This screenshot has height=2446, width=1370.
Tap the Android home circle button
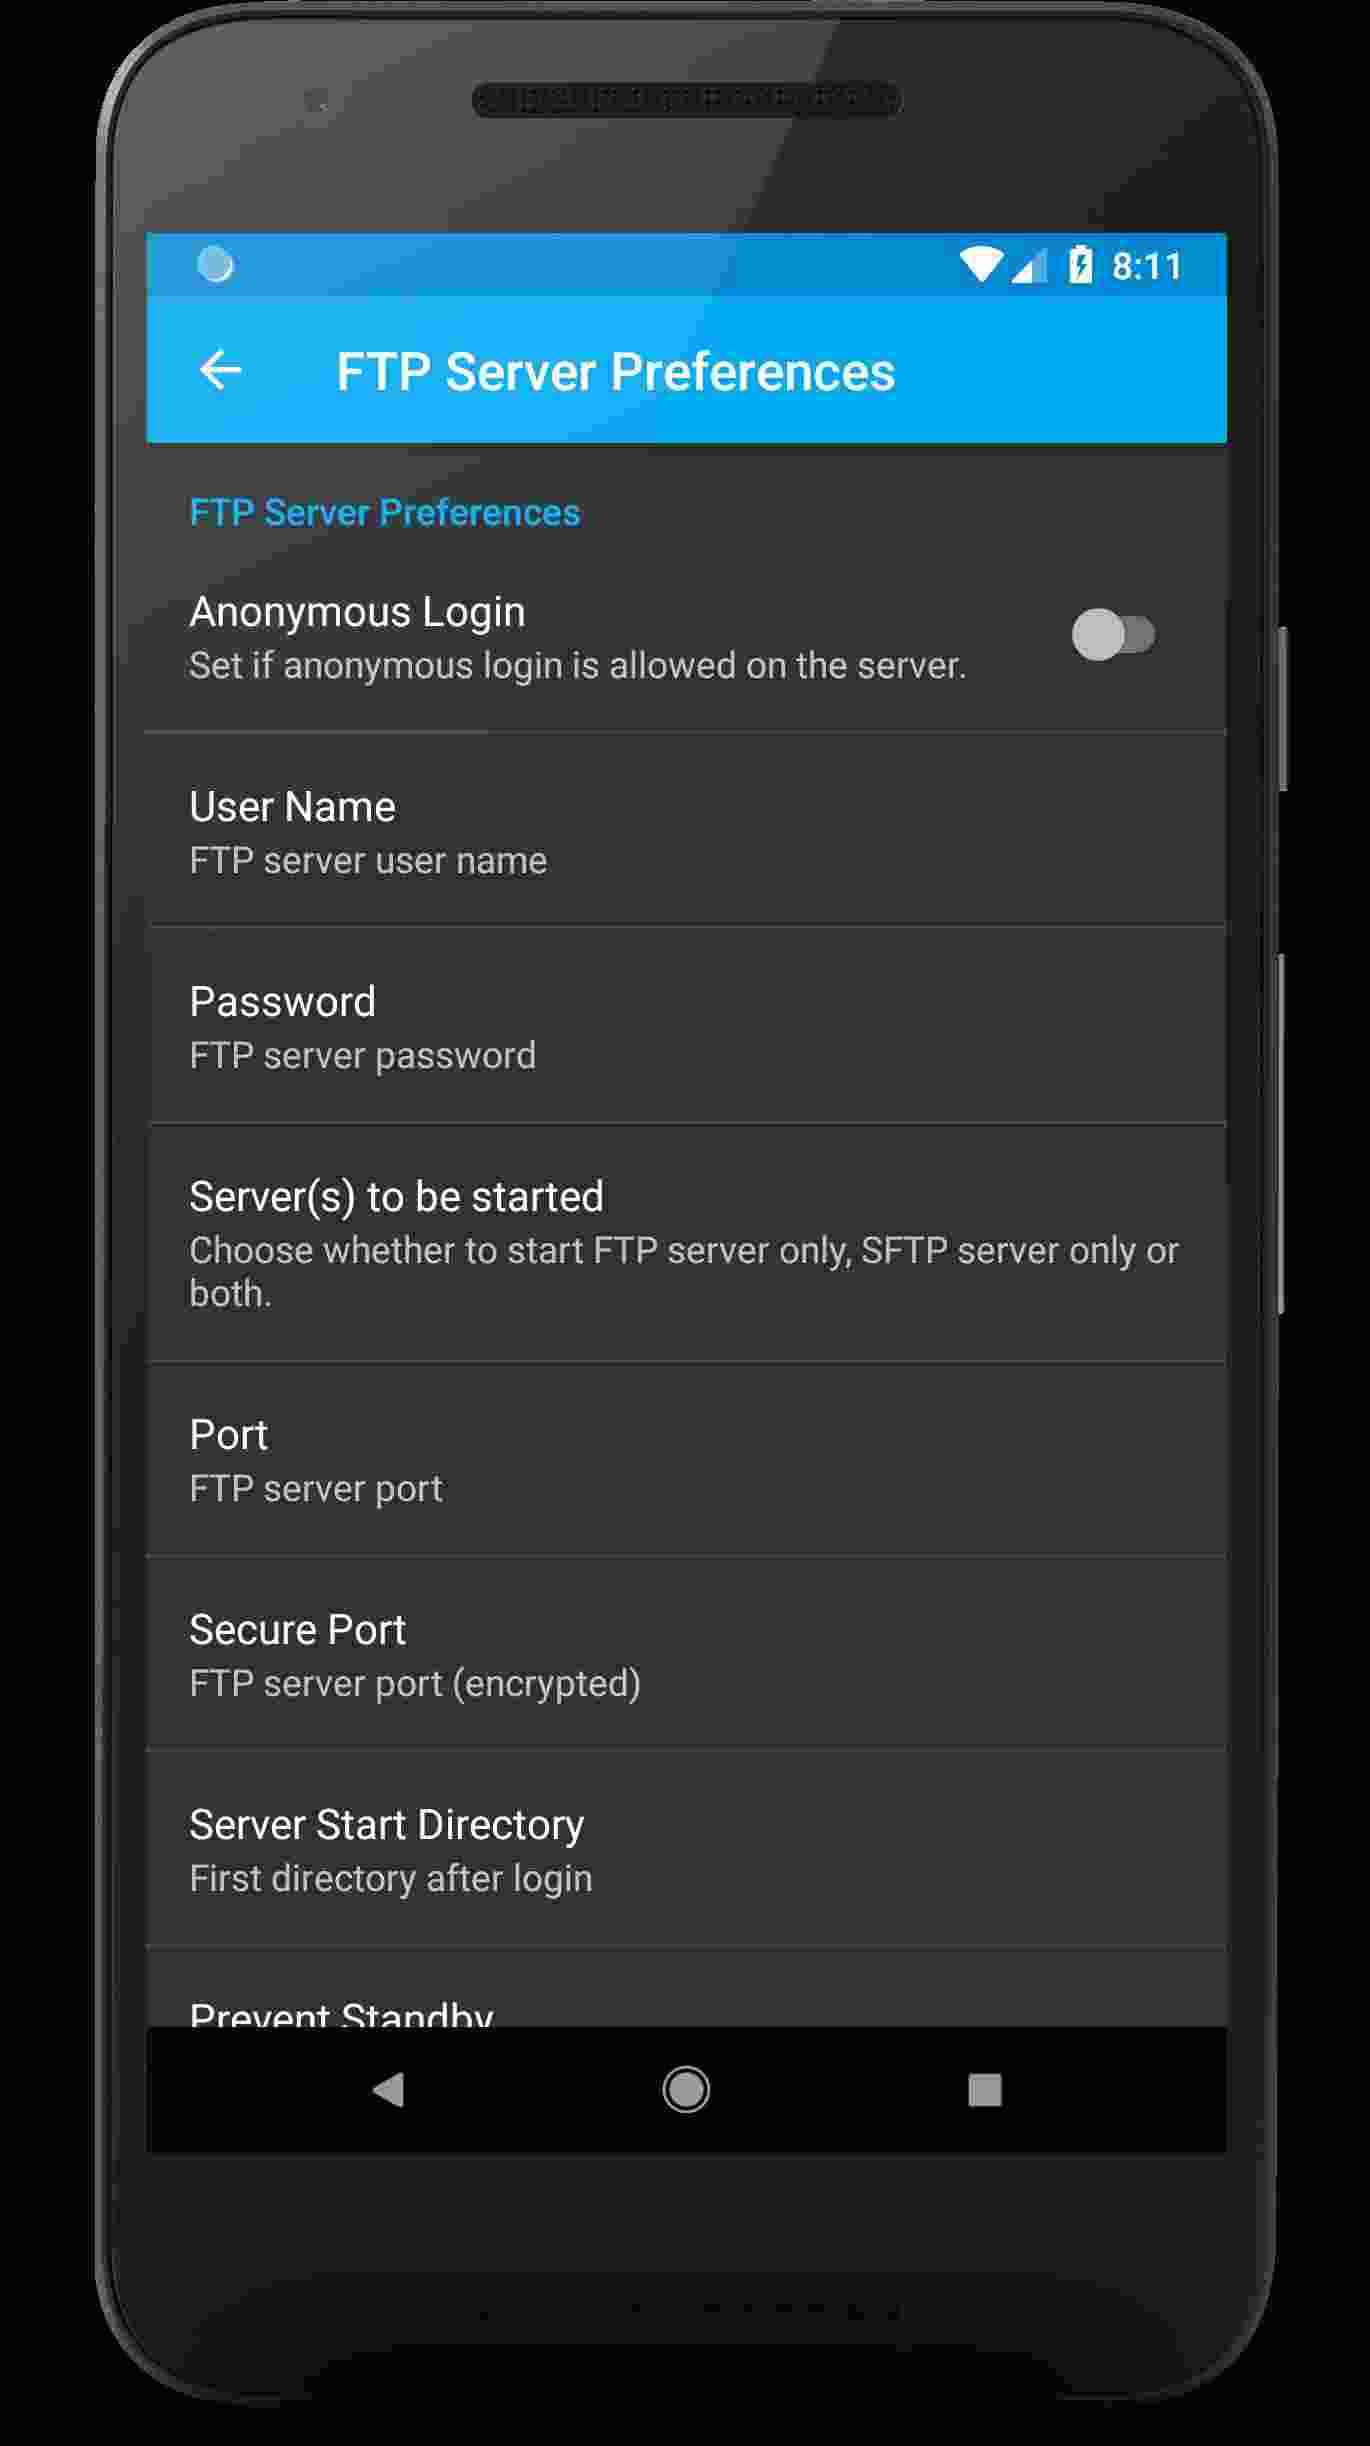coord(686,2089)
